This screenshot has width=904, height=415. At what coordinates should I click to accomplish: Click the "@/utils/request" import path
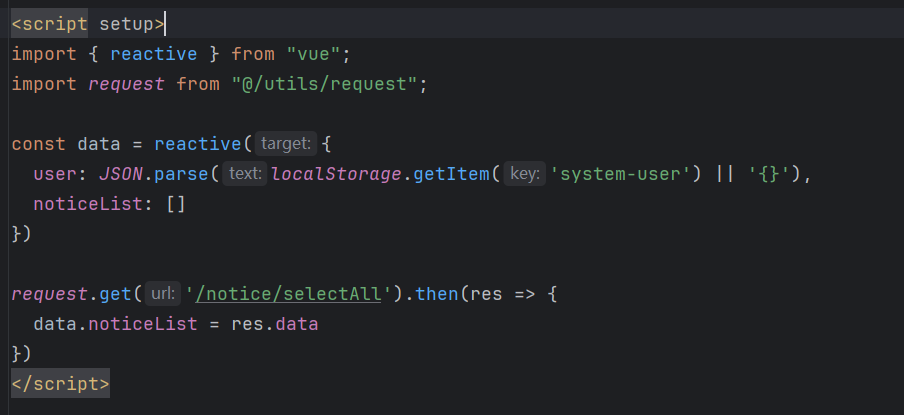pos(325,84)
